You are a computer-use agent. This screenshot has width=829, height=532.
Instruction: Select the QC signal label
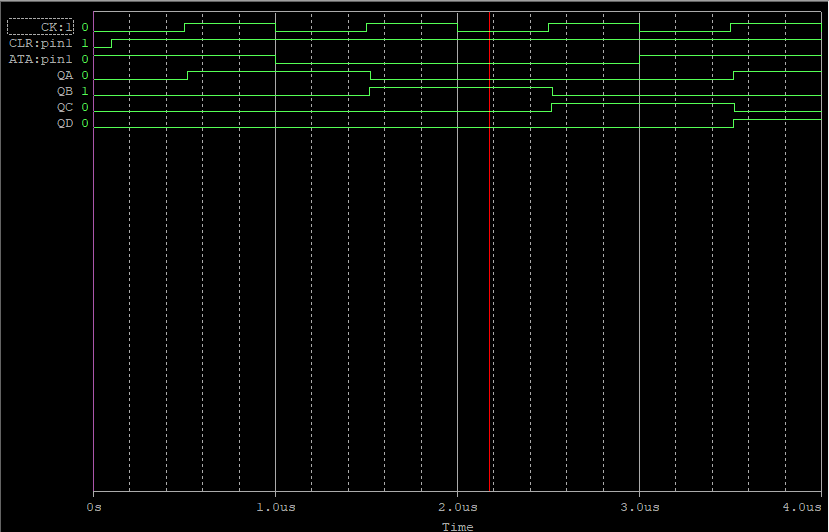coord(65,107)
